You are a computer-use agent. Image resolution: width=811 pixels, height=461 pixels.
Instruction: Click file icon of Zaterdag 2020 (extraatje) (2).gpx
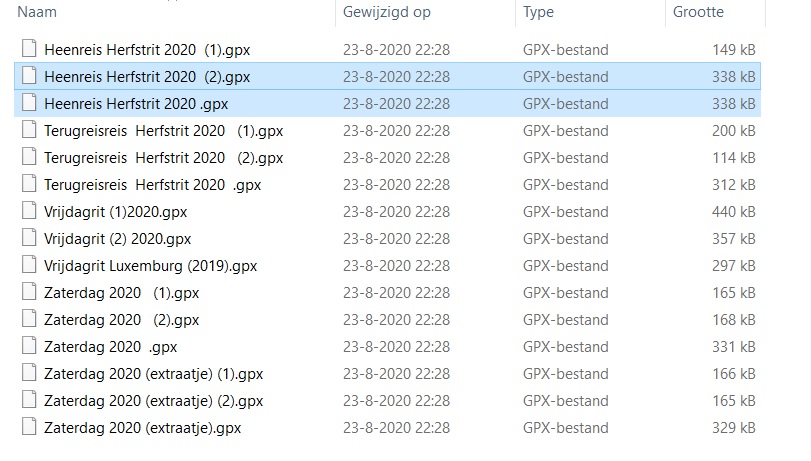(x=29, y=399)
